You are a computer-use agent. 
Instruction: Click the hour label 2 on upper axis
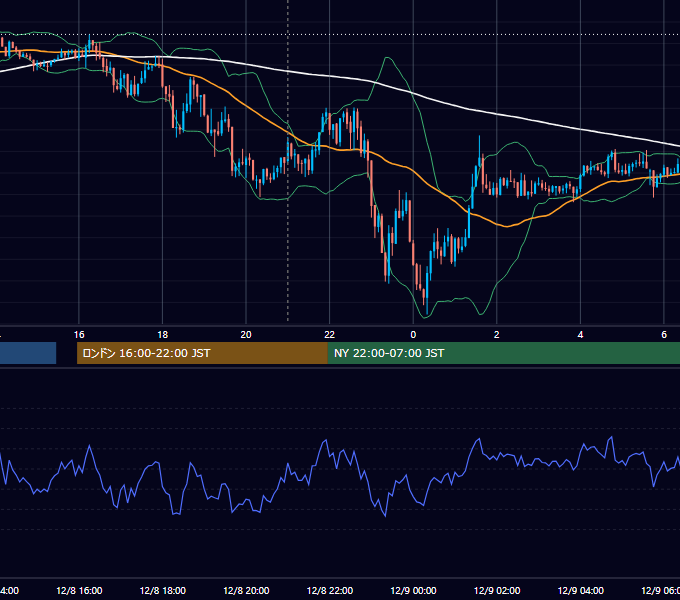497,335
